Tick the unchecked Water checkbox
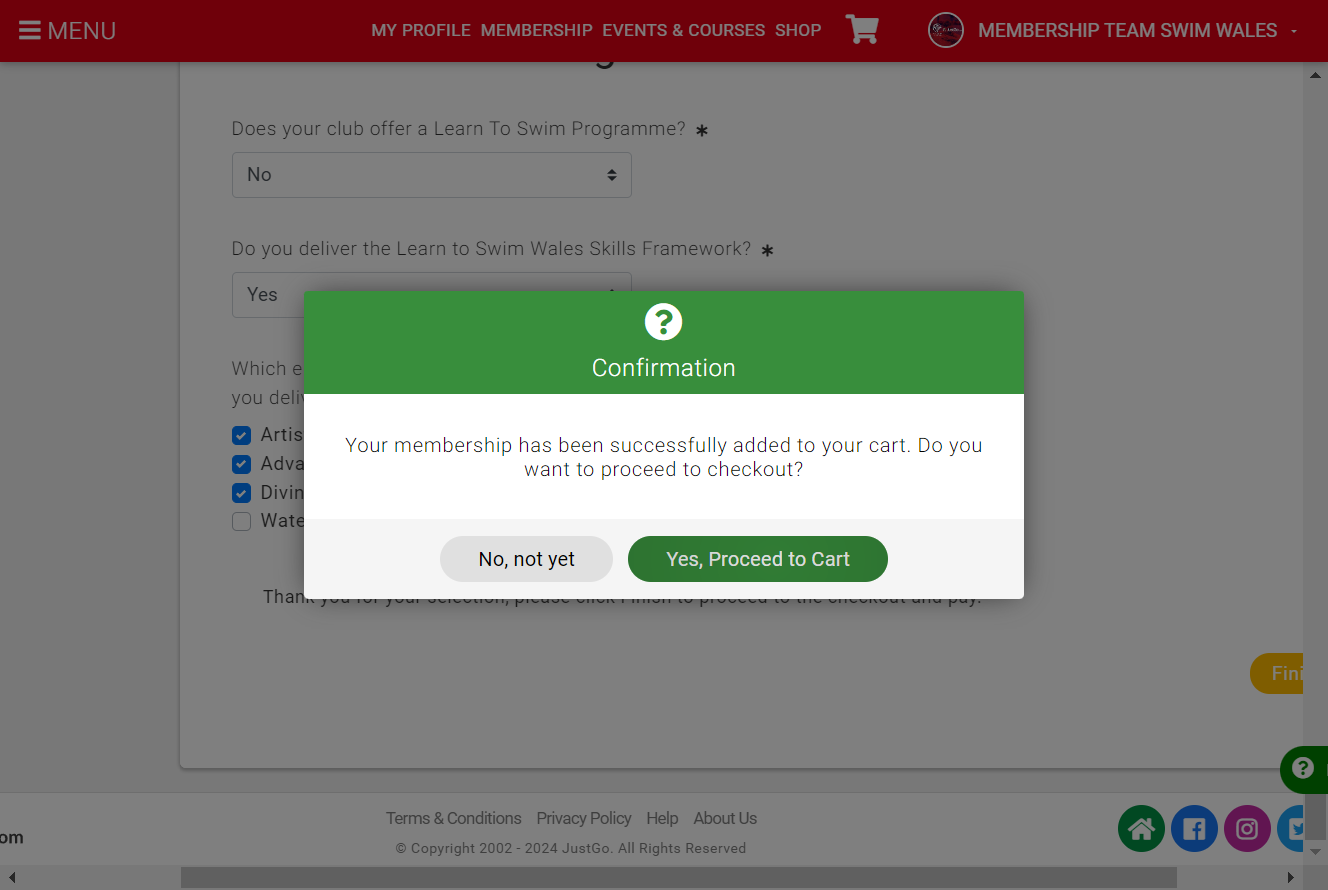Image resolution: width=1328 pixels, height=890 pixels. click(241, 521)
